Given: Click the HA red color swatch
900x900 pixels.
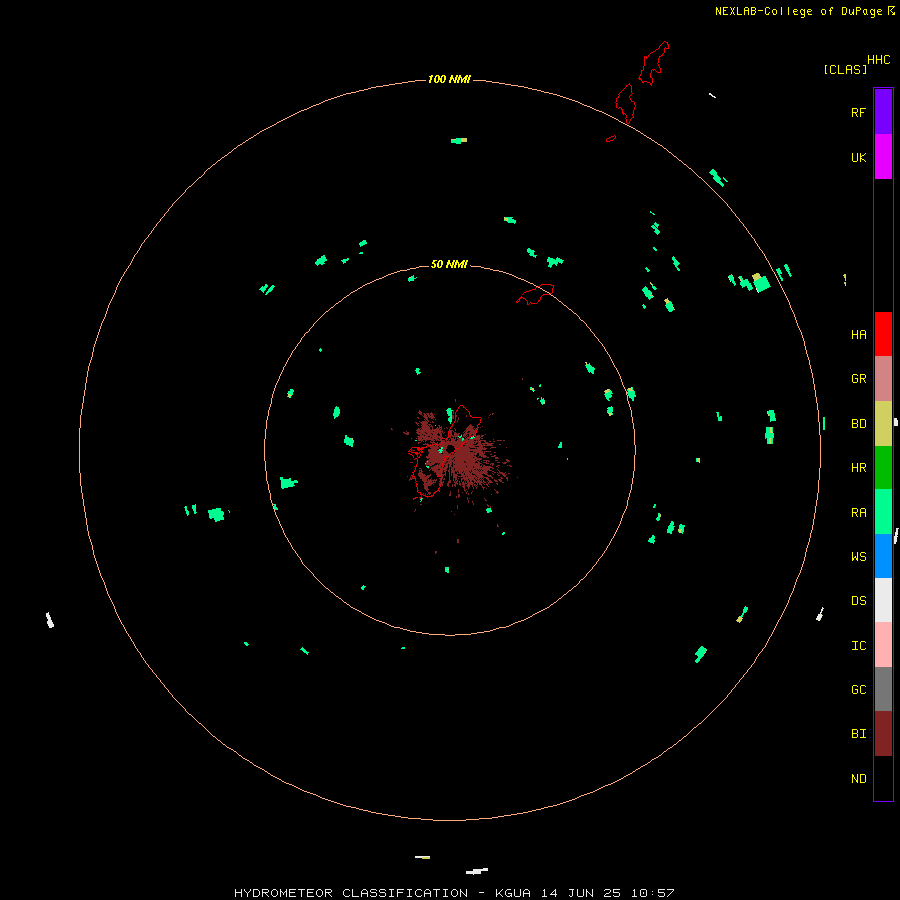Looking at the screenshot, I should click(x=883, y=334).
